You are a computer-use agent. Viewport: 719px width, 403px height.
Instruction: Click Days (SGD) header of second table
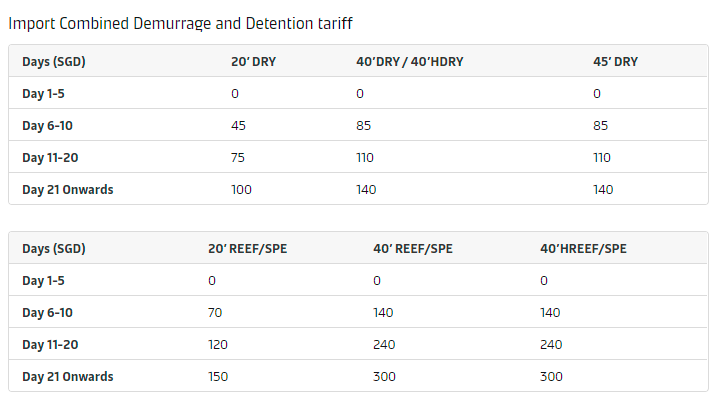pyautogui.click(x=54, y=248)
